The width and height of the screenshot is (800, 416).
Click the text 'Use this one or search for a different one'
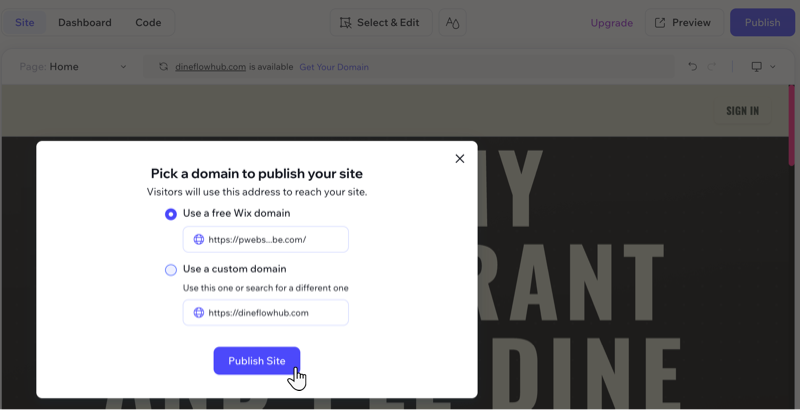tap(266, 288)
